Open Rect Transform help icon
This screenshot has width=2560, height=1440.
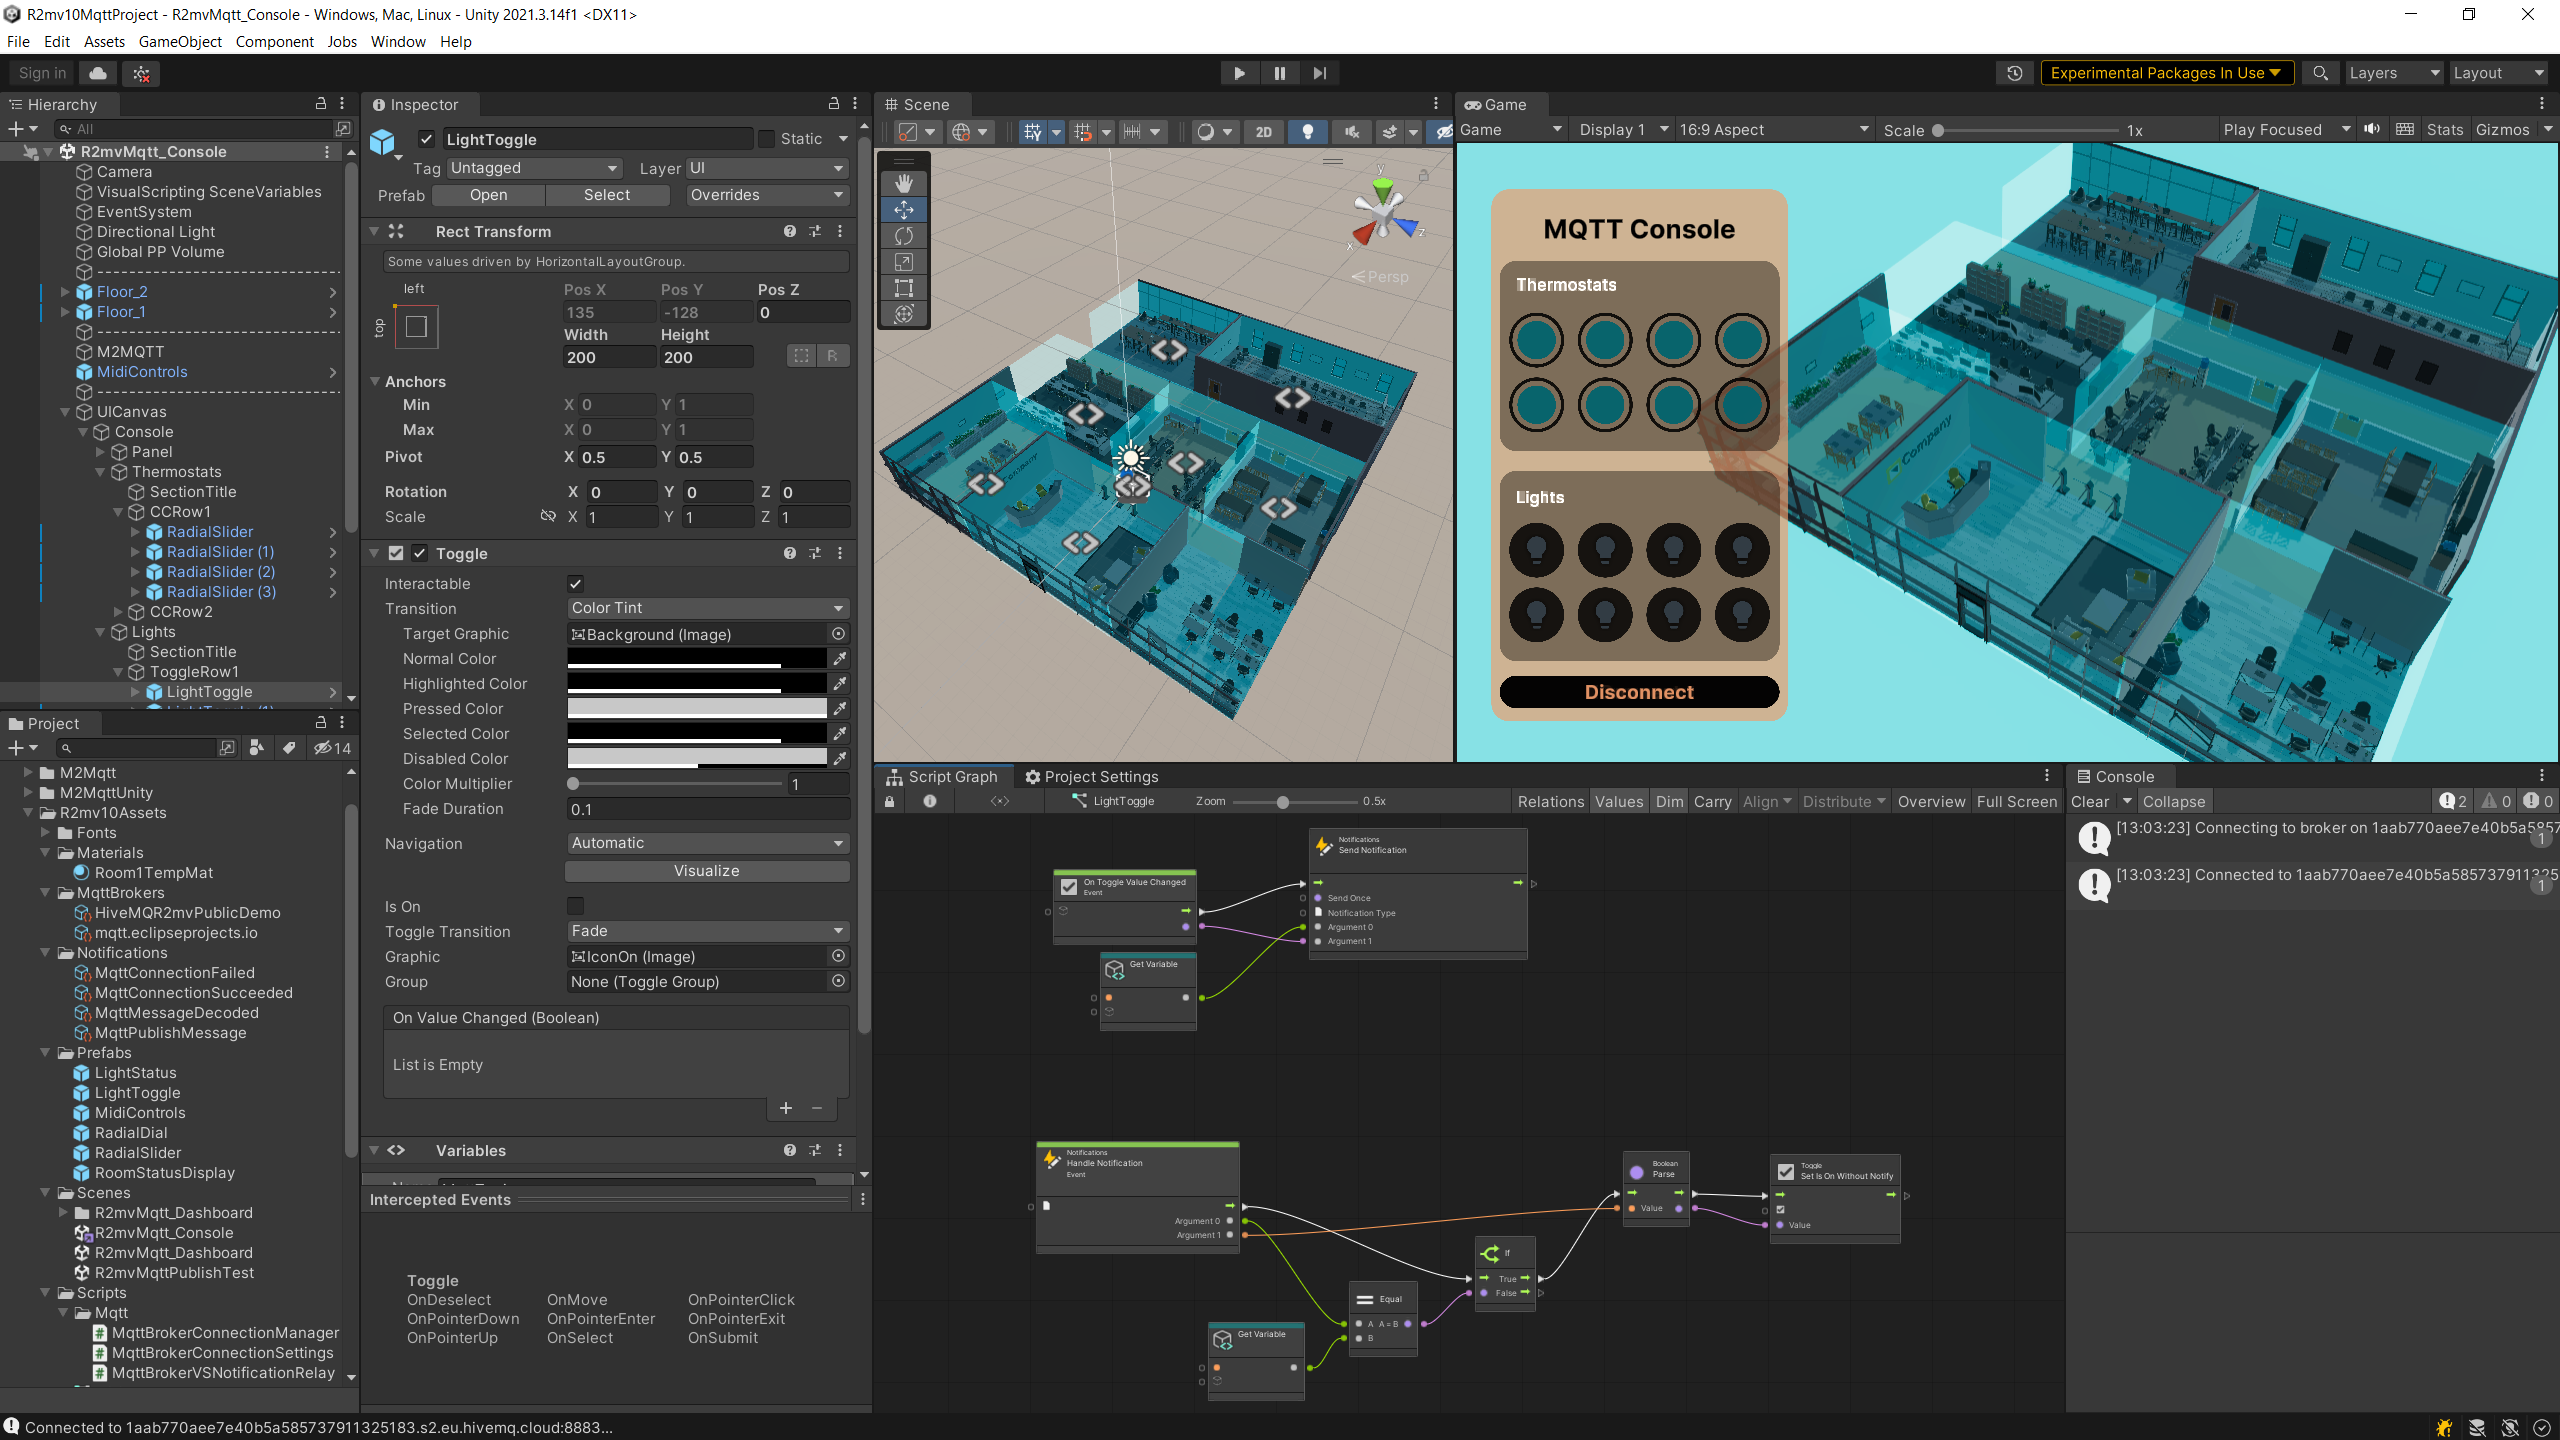point(790,231)
